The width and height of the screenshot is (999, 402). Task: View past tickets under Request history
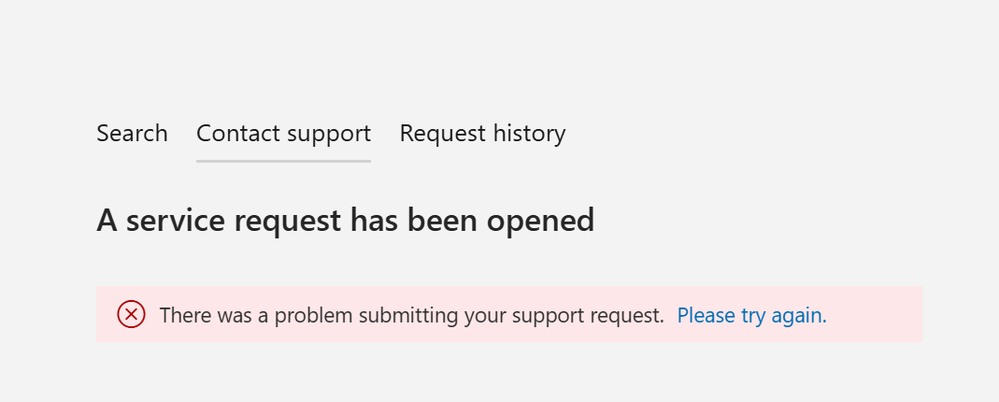click(482, 134)
